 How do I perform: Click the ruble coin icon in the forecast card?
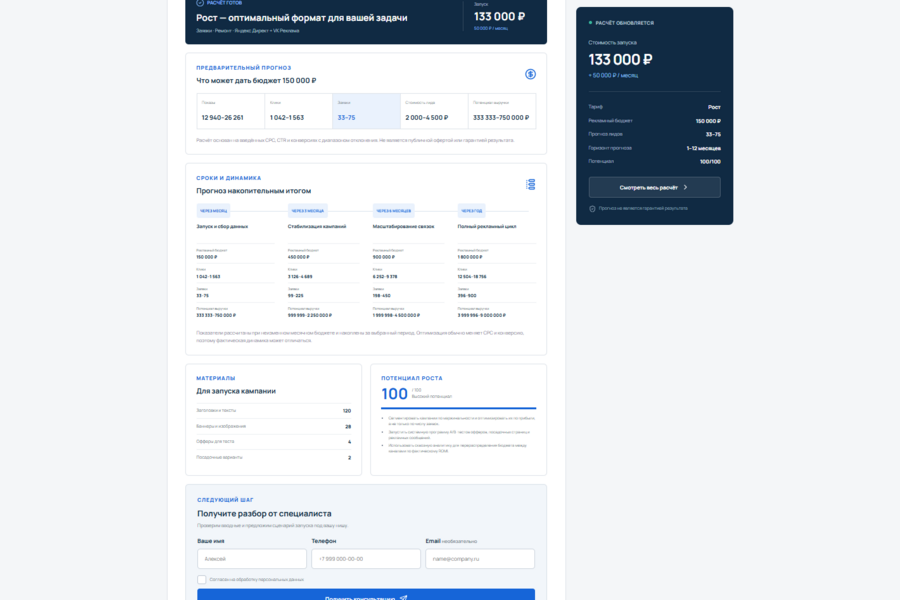click(530, 74)
